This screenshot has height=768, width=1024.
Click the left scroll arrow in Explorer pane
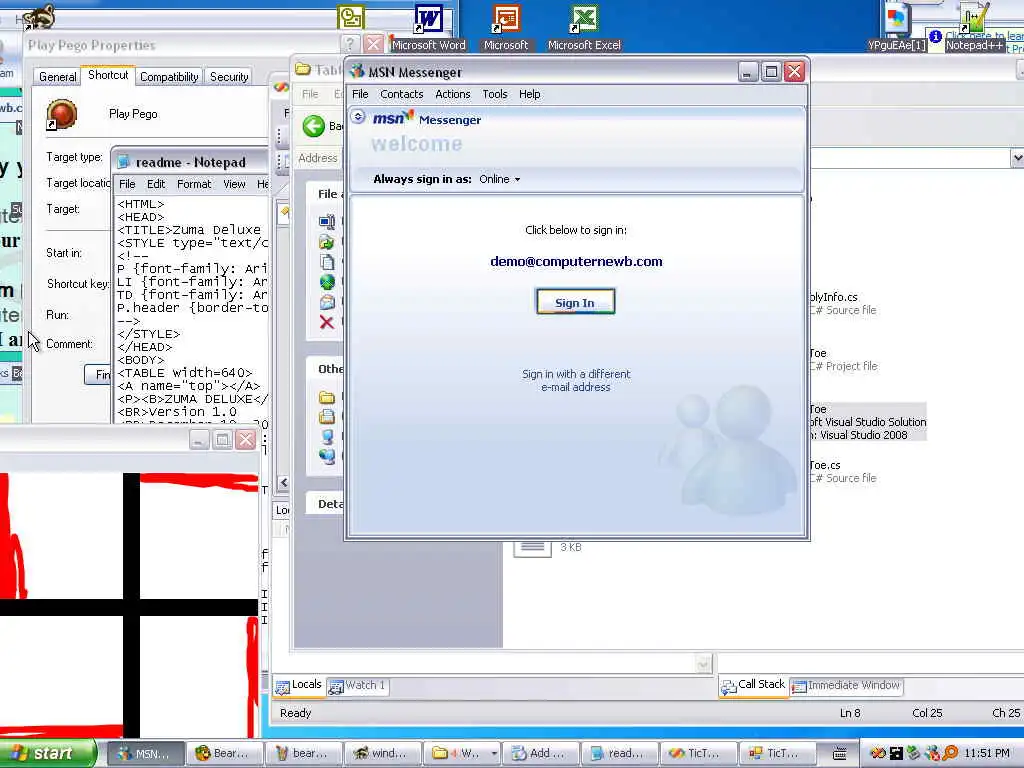283,483
